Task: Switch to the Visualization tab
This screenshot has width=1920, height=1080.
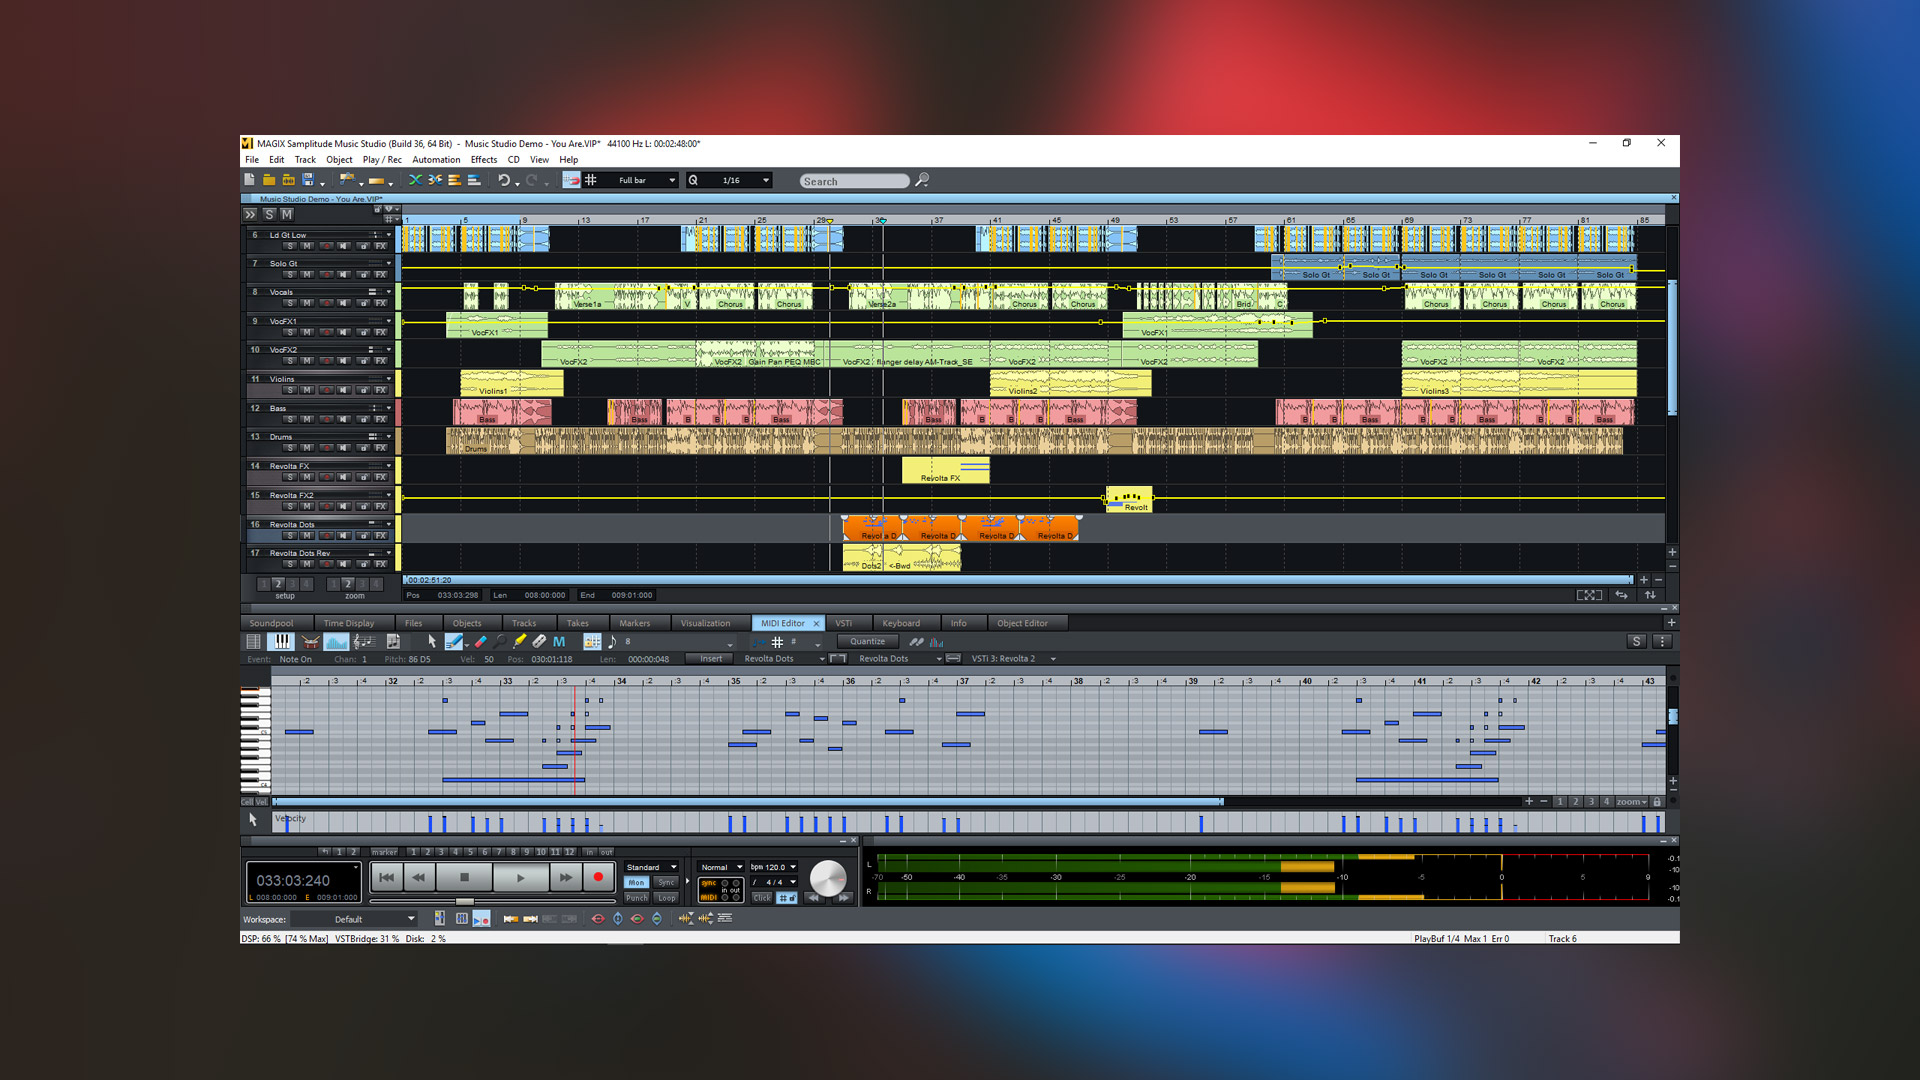Action: coord(708,622)
